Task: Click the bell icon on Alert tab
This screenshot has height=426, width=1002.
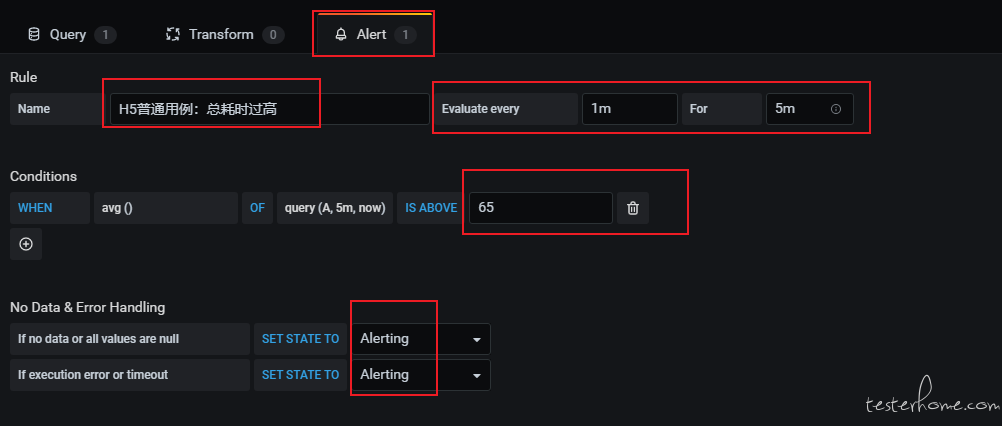Action: pyautogui.click(x=341, y=34)
